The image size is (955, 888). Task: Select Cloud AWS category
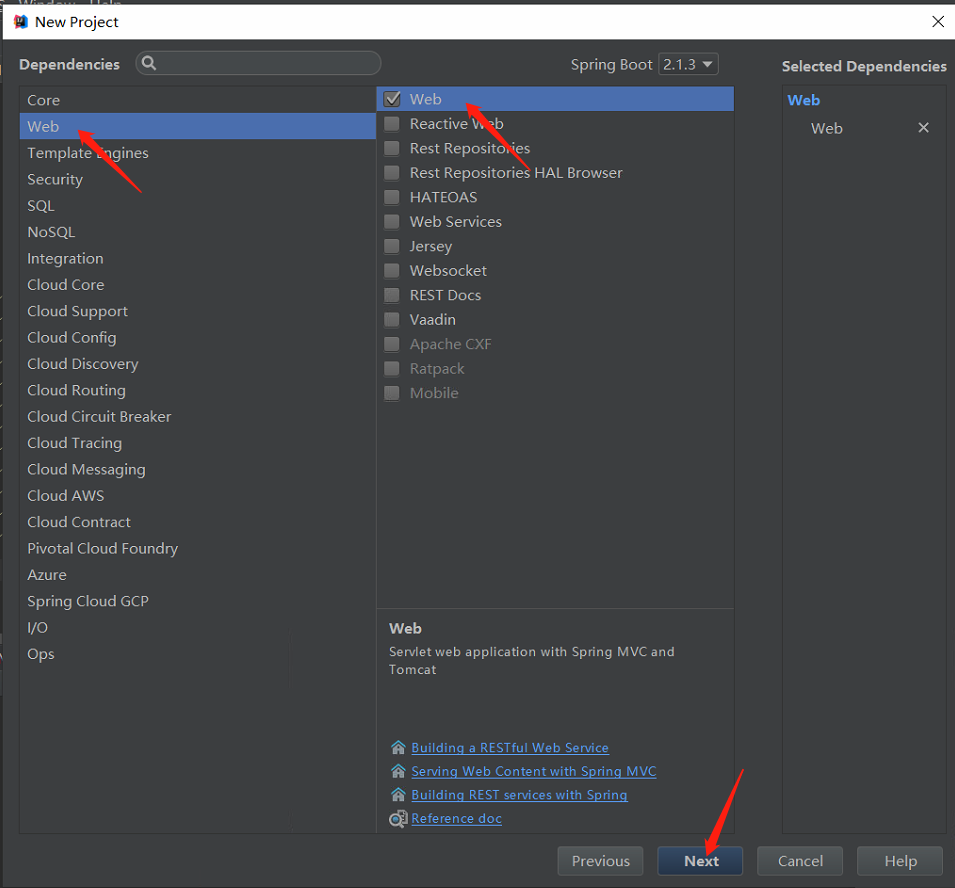[x=198, y=496]
